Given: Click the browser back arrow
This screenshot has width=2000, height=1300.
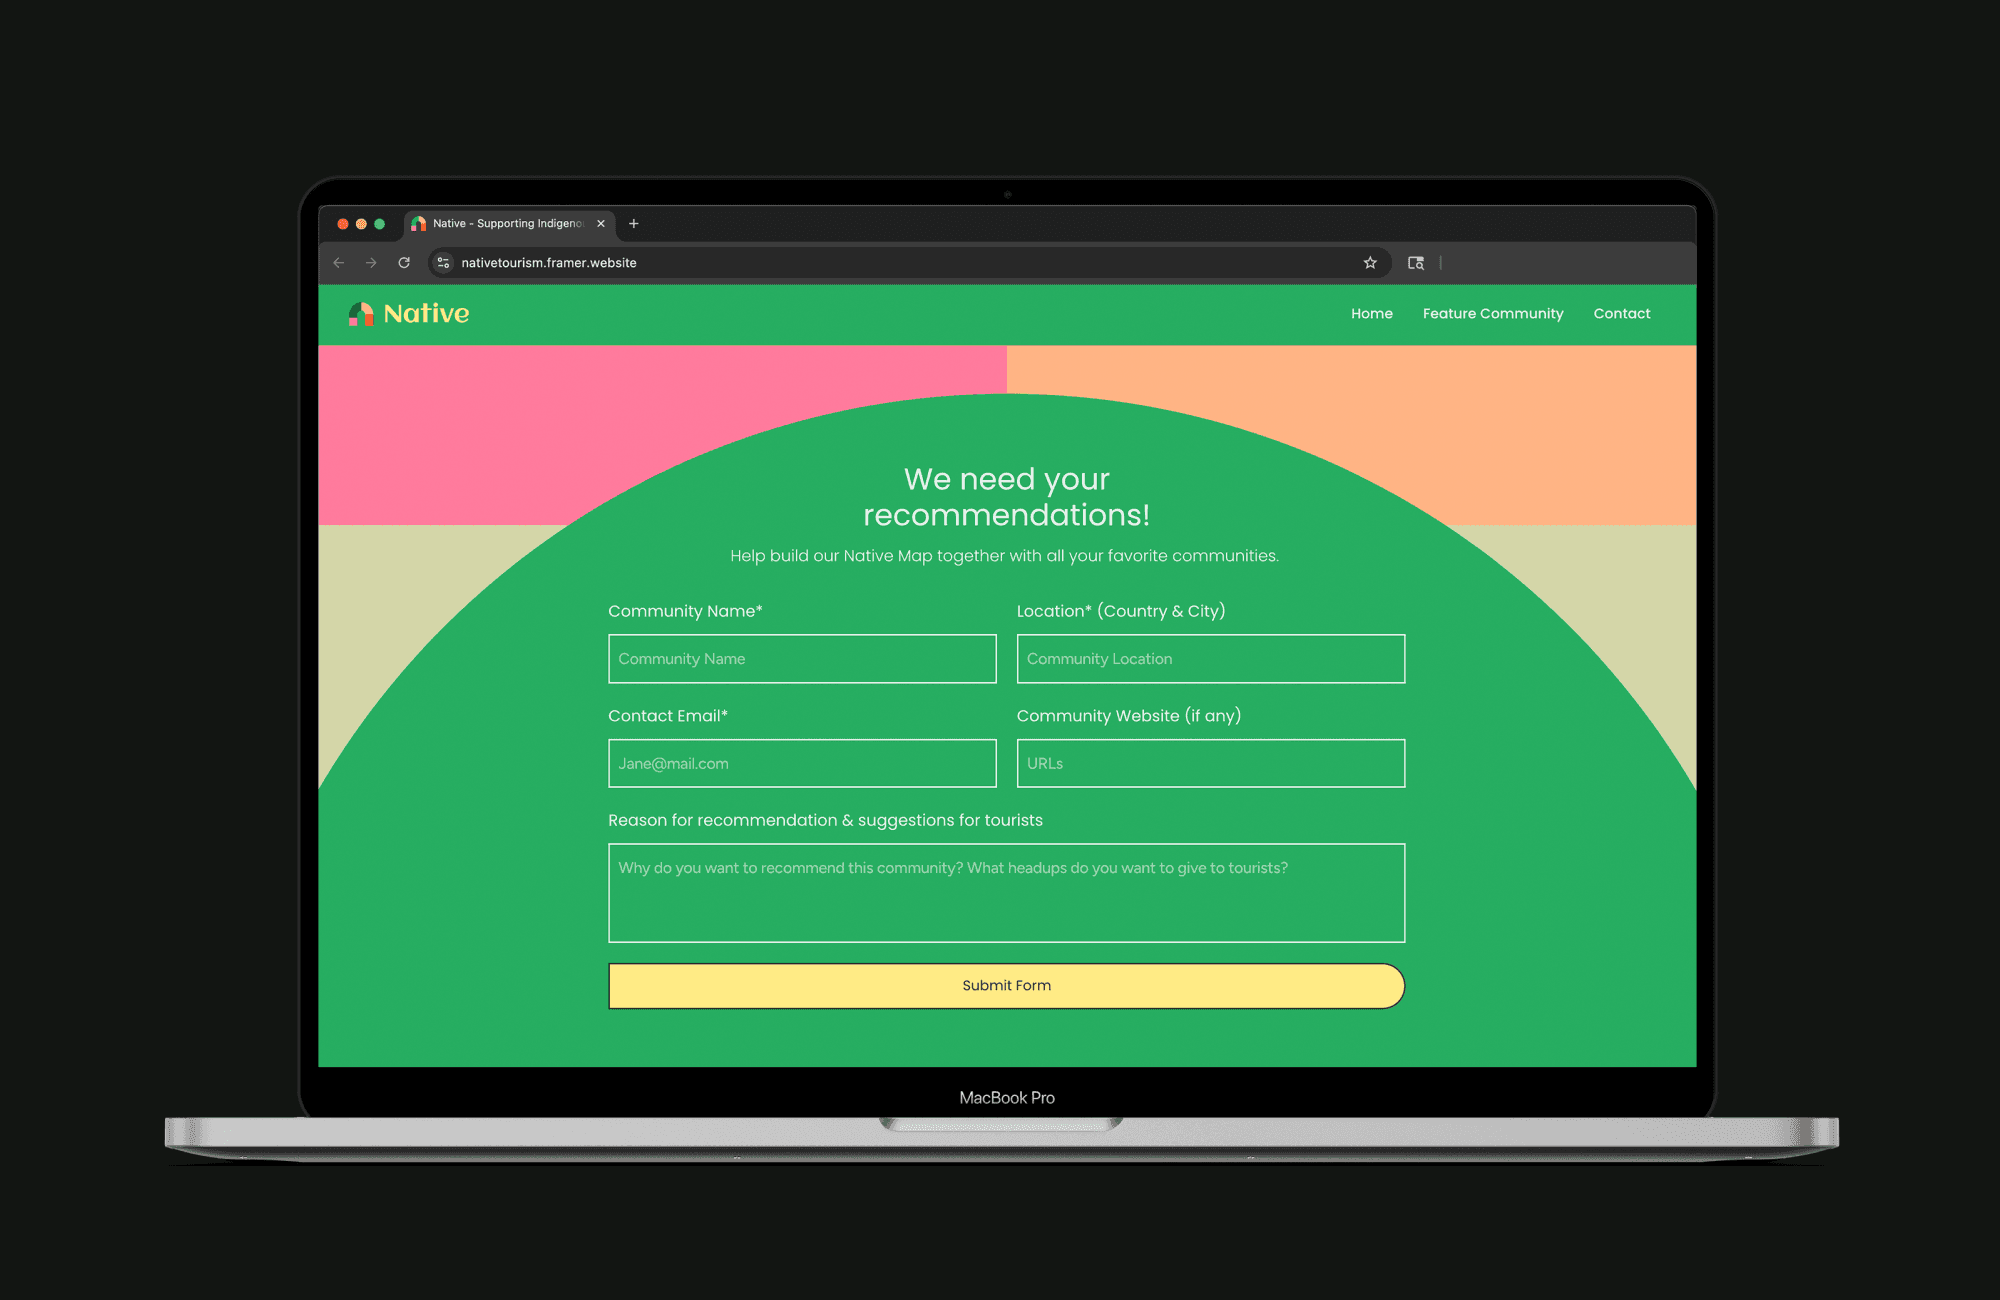Looking at the screenshot, I should click(x=339, y=263).
